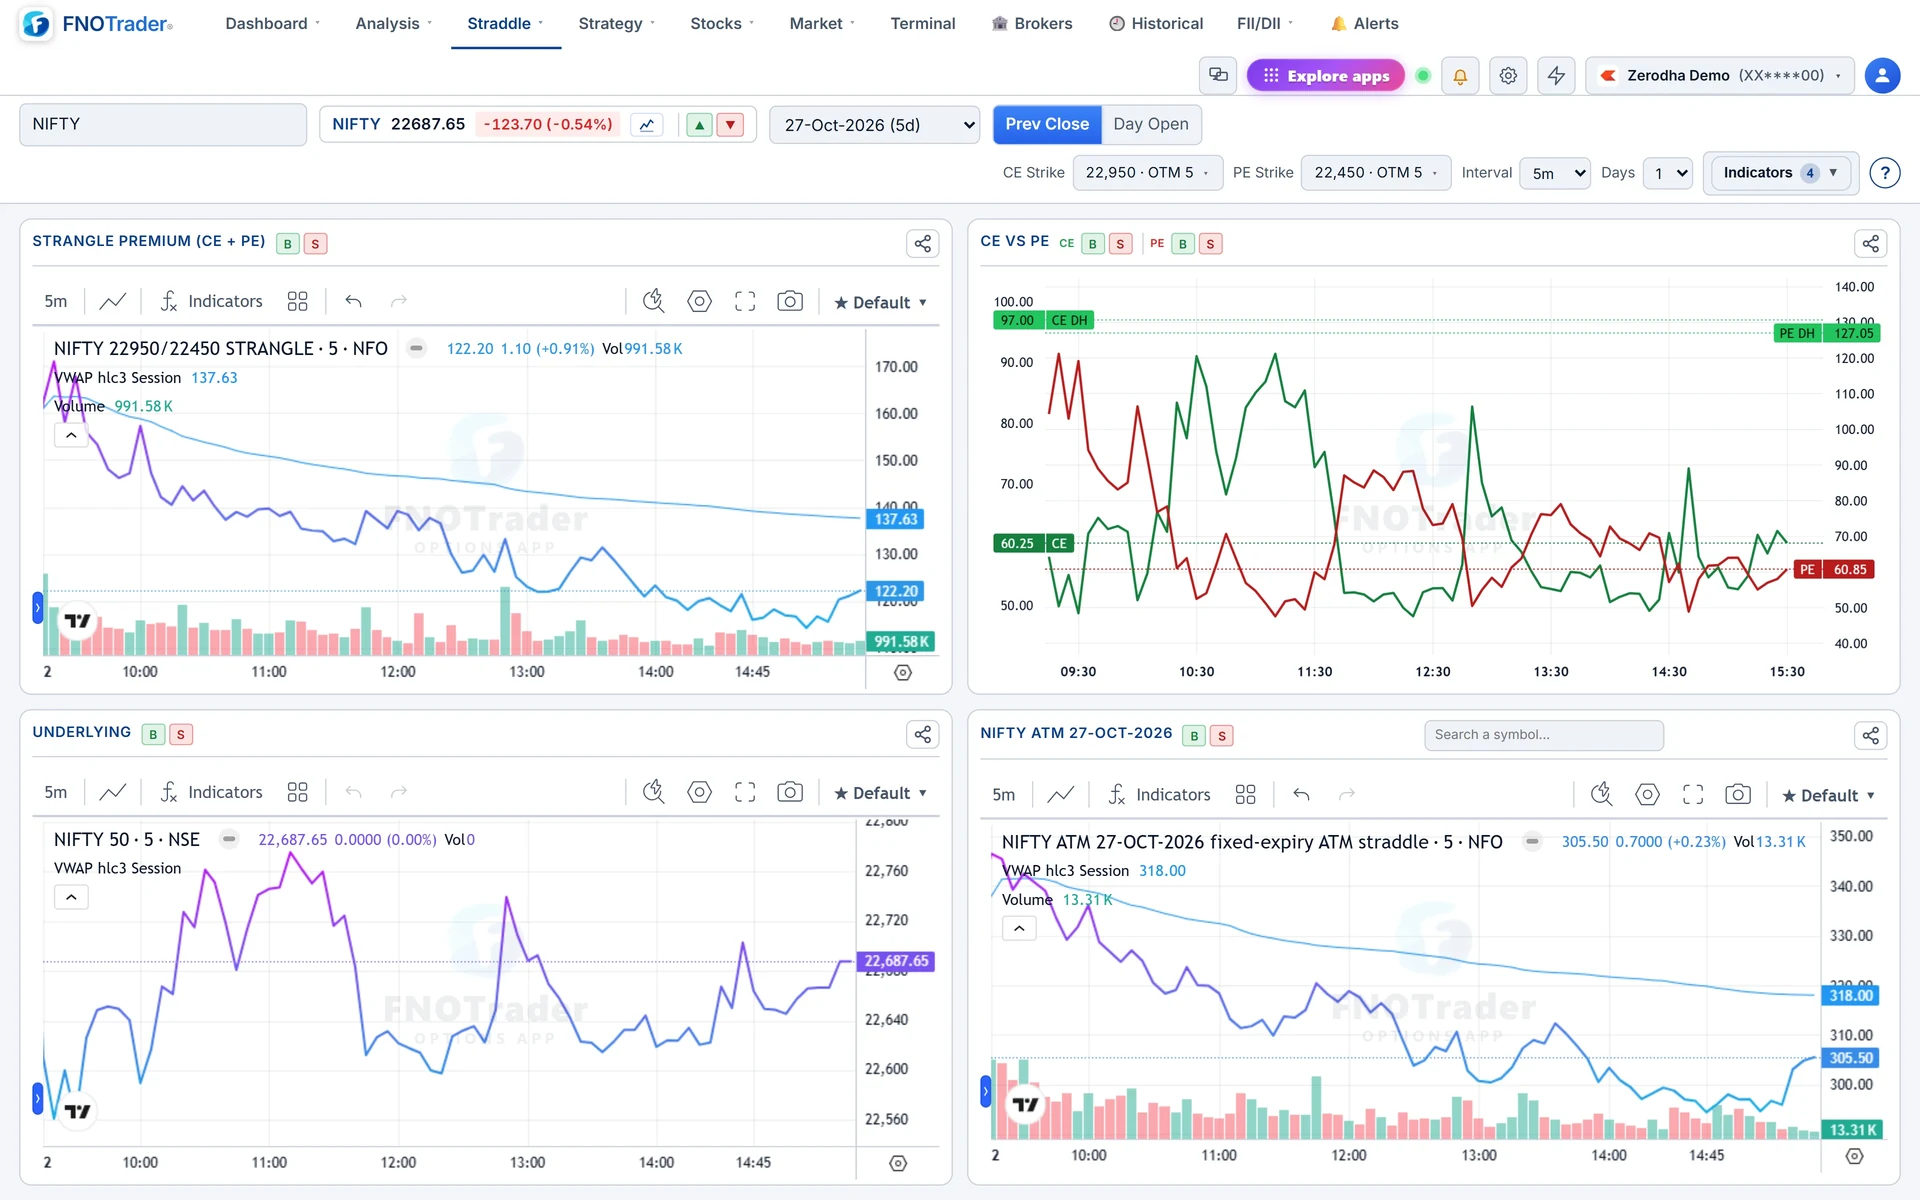The image size is (1920, 1200).
Task: Open the mini chart icon beside NIFTY price
Action: pos(647,125)
